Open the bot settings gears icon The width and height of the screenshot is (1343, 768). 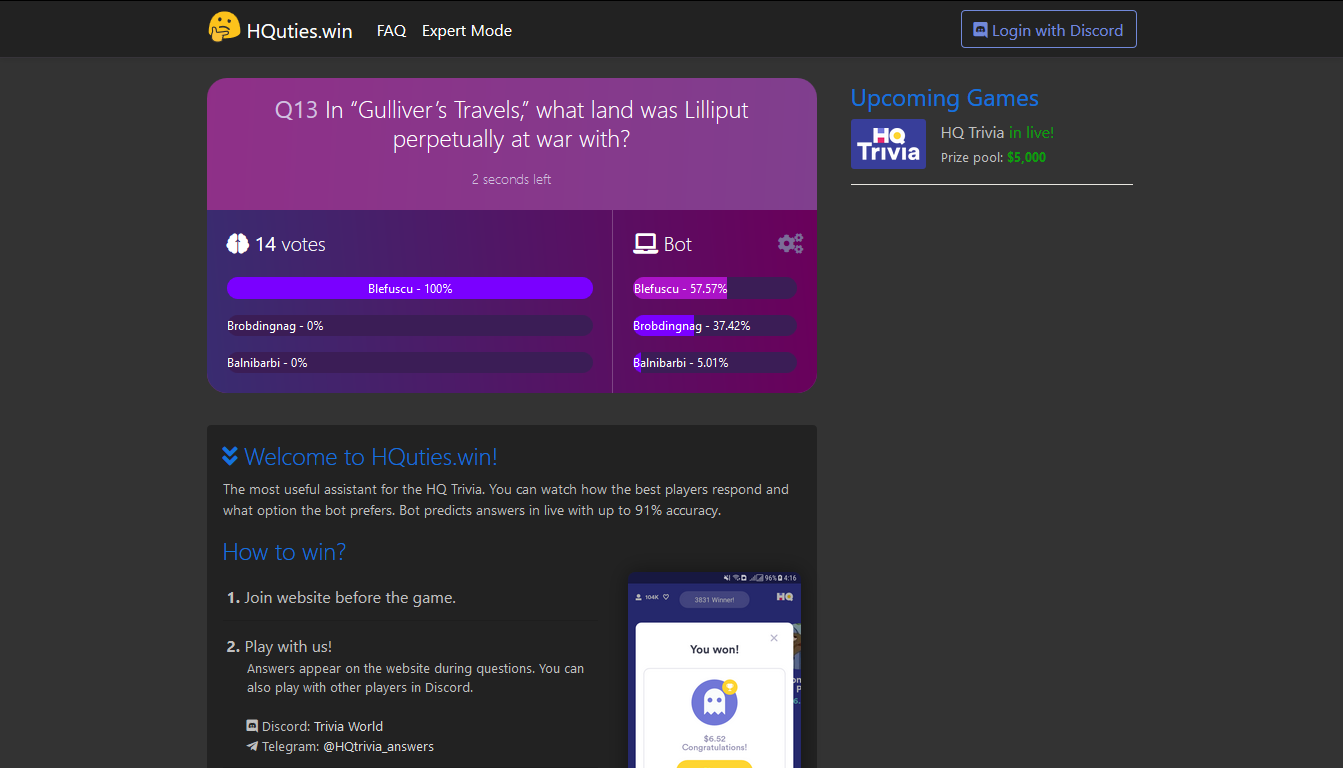(x=790, y=243)
